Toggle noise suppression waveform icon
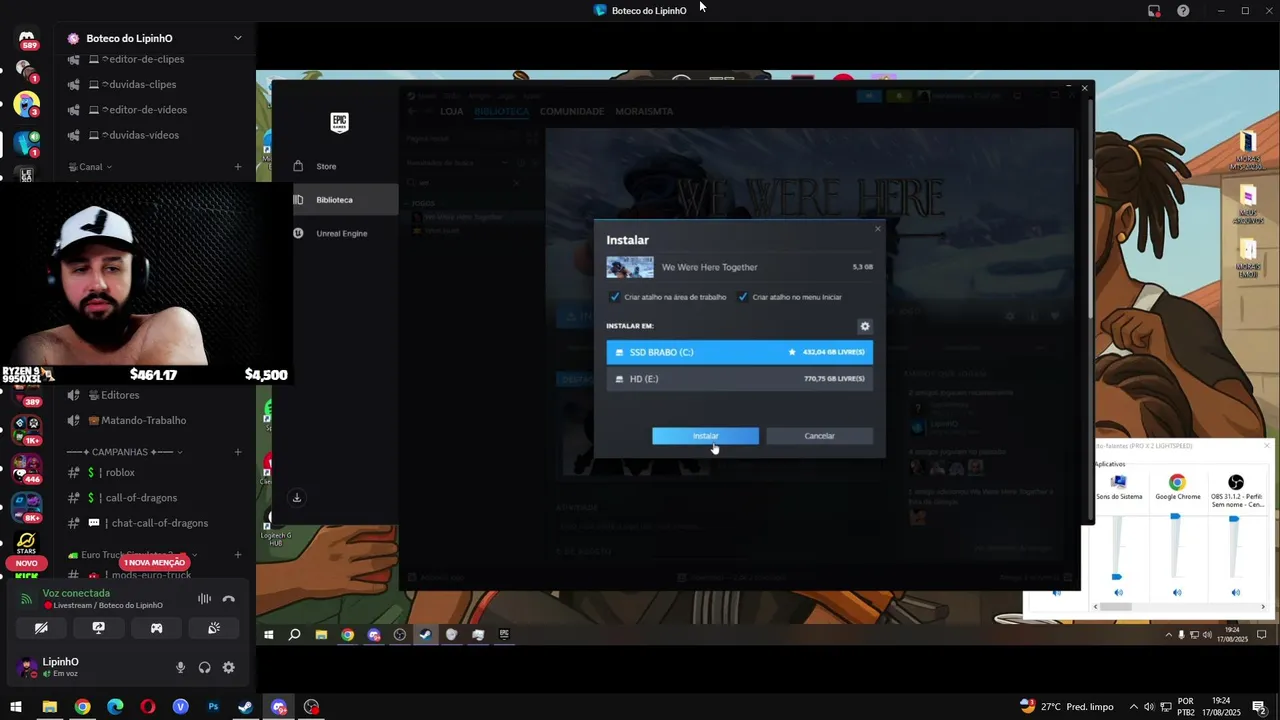Image resolution: width=1280 pixels, height=720 pixels. click(204, 599)
